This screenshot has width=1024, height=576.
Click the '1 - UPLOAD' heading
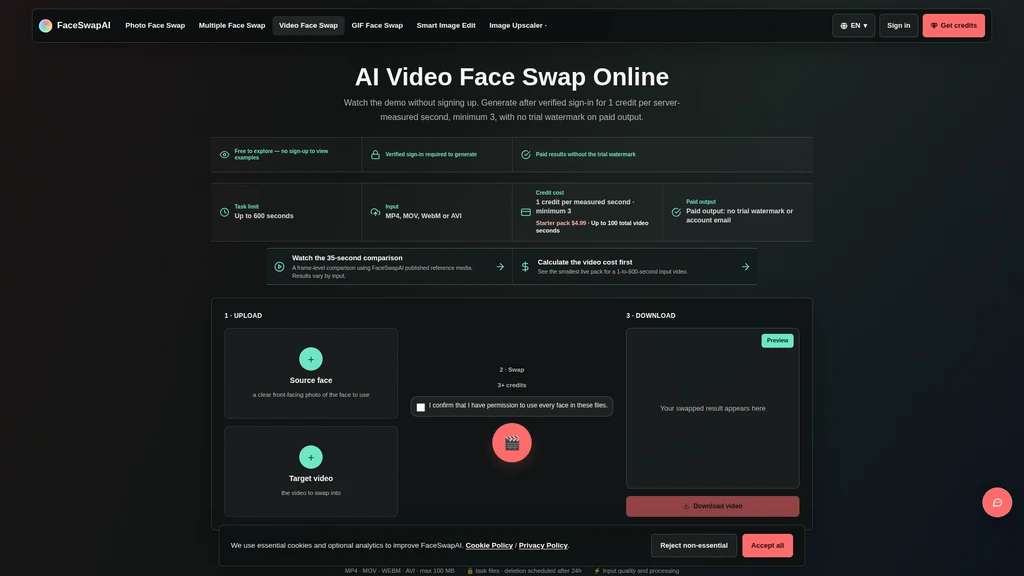tap(243, 315)
